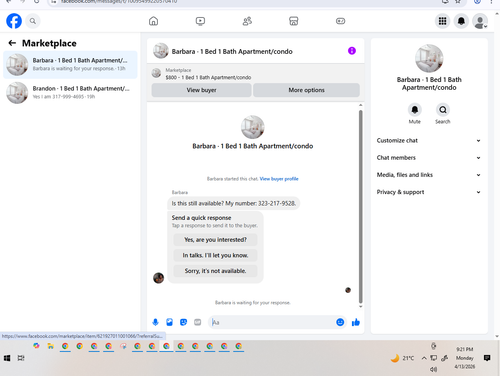Open the Facebook search magnifier
This screenshot has width=500, height=376.
pyautogui.click(x=33, y=21)
